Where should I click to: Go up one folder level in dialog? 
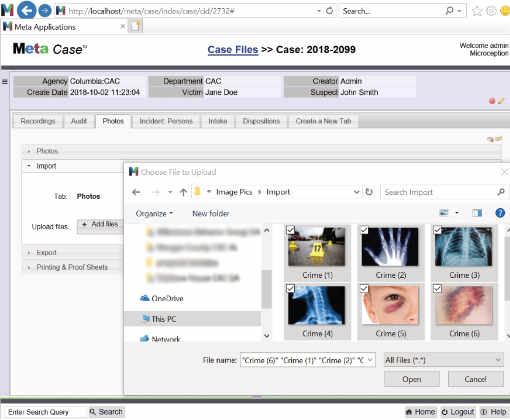click(x=183, y=192)
